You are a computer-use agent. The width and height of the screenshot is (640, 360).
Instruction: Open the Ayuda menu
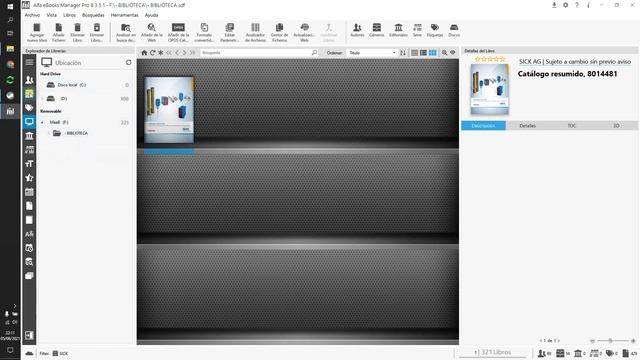tap(151, 15)
